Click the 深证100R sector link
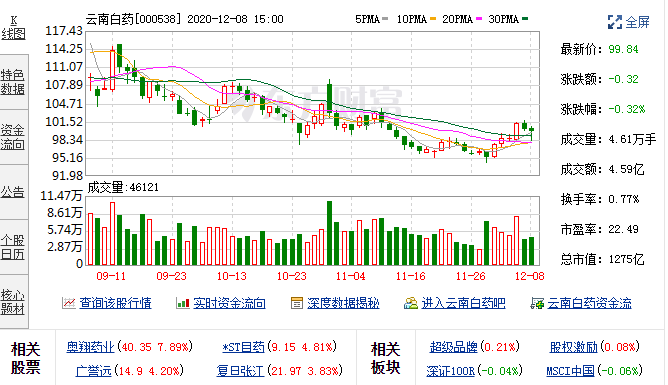This screenshot has height=385, width=668. click(x=450, y=371)
